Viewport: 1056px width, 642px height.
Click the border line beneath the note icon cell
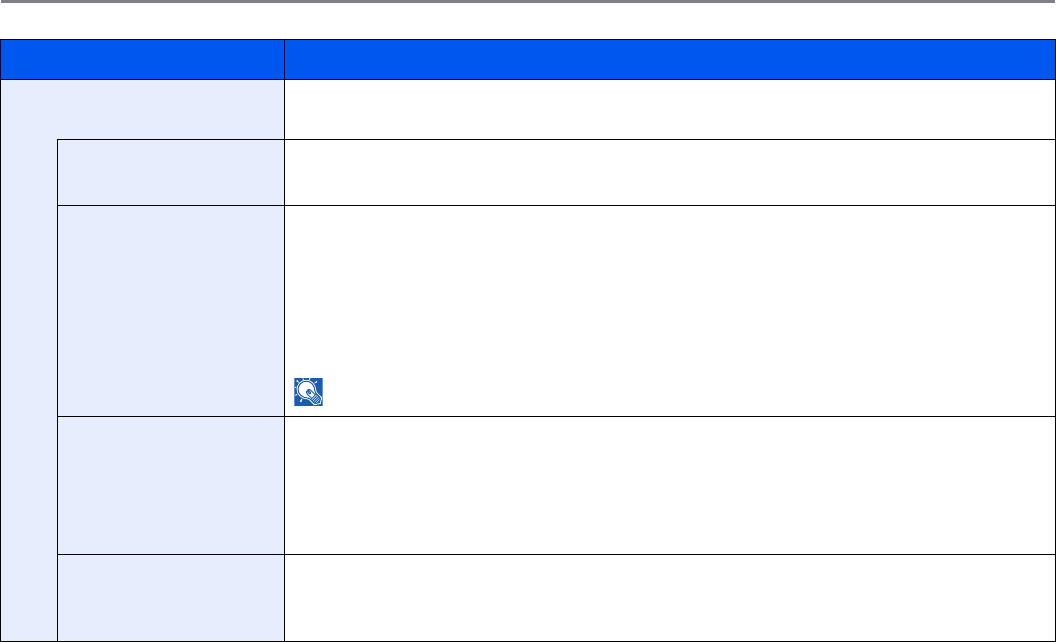point(669,416)
